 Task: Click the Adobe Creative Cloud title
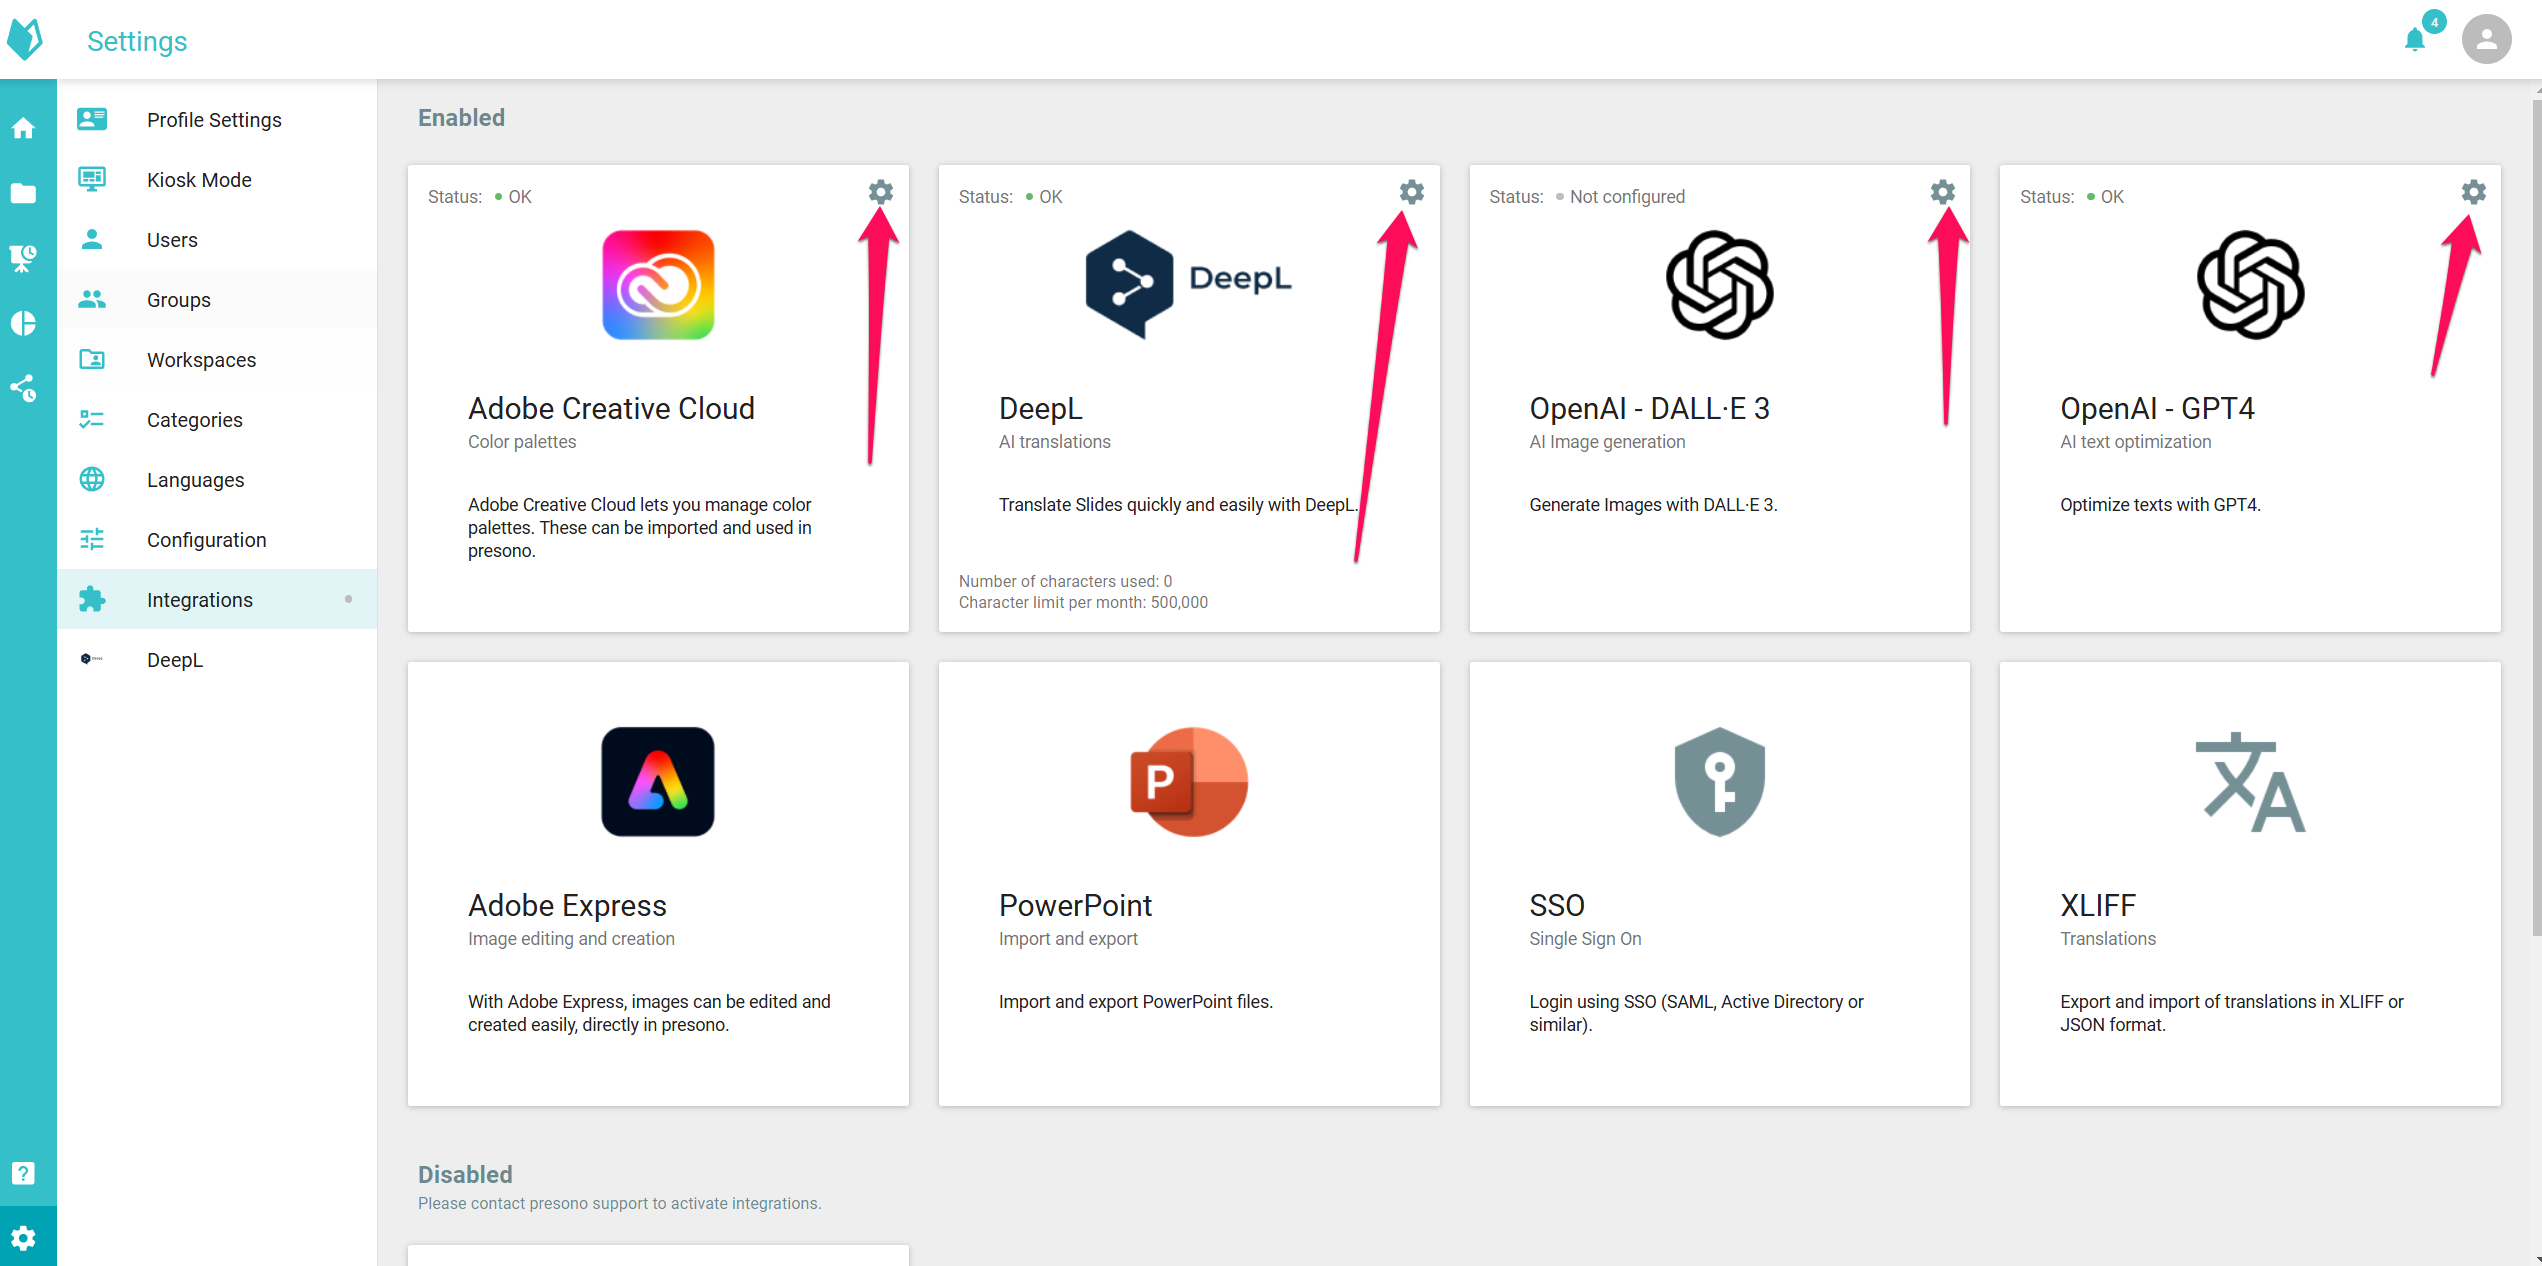pos(611,408)
